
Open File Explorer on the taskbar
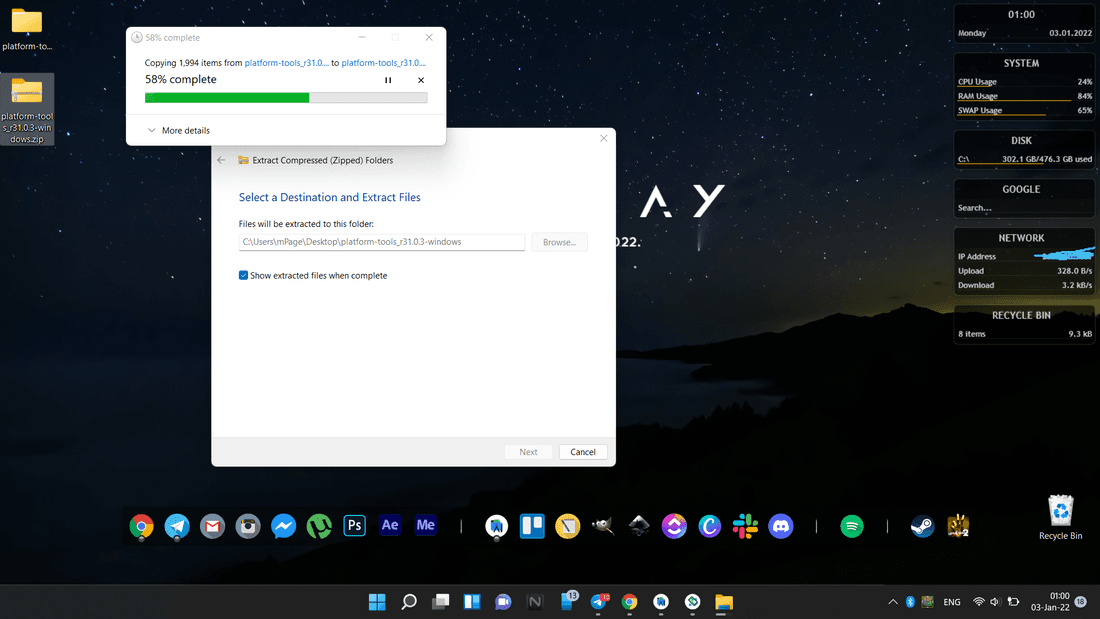(724, 601)
